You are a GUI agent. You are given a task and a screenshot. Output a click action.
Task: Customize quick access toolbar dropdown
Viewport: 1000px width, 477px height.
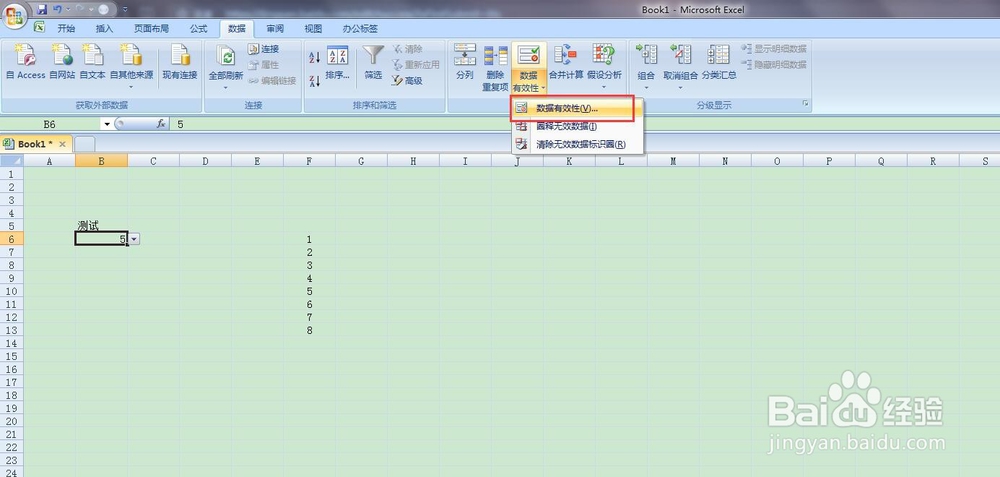point(124,10)
